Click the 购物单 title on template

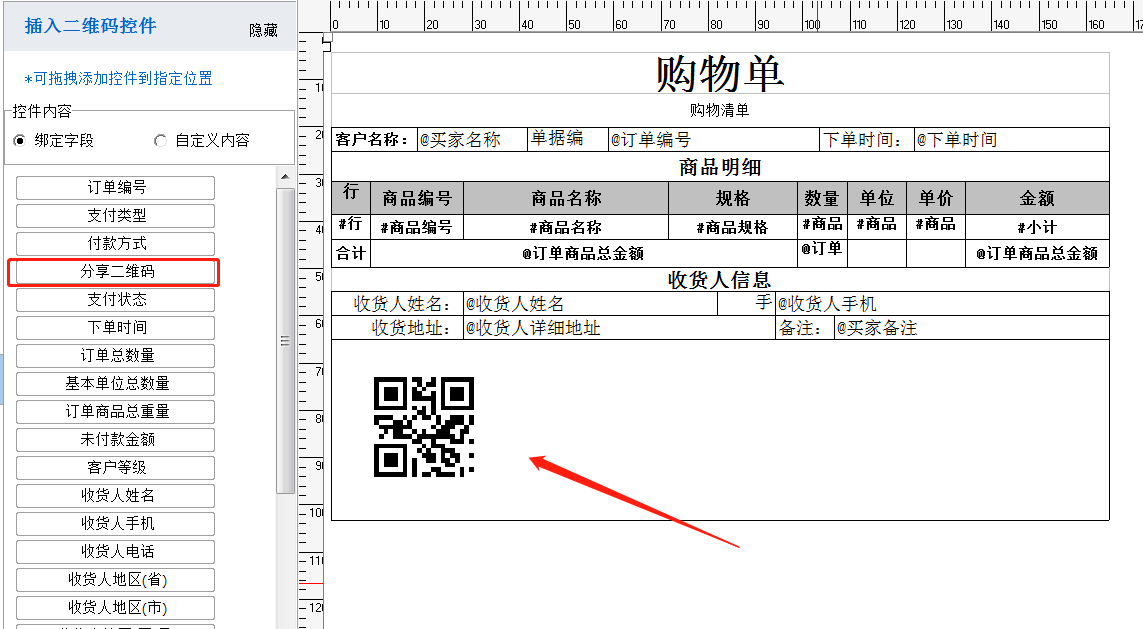click(x=719, y=74)
